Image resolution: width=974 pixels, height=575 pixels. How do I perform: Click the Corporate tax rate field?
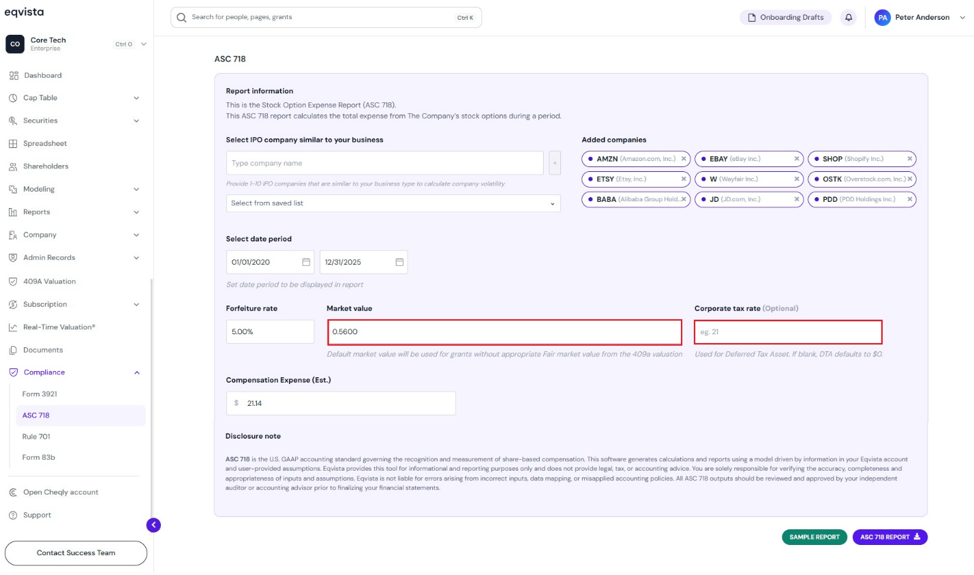pyautogui.click(x=788, y=332)
